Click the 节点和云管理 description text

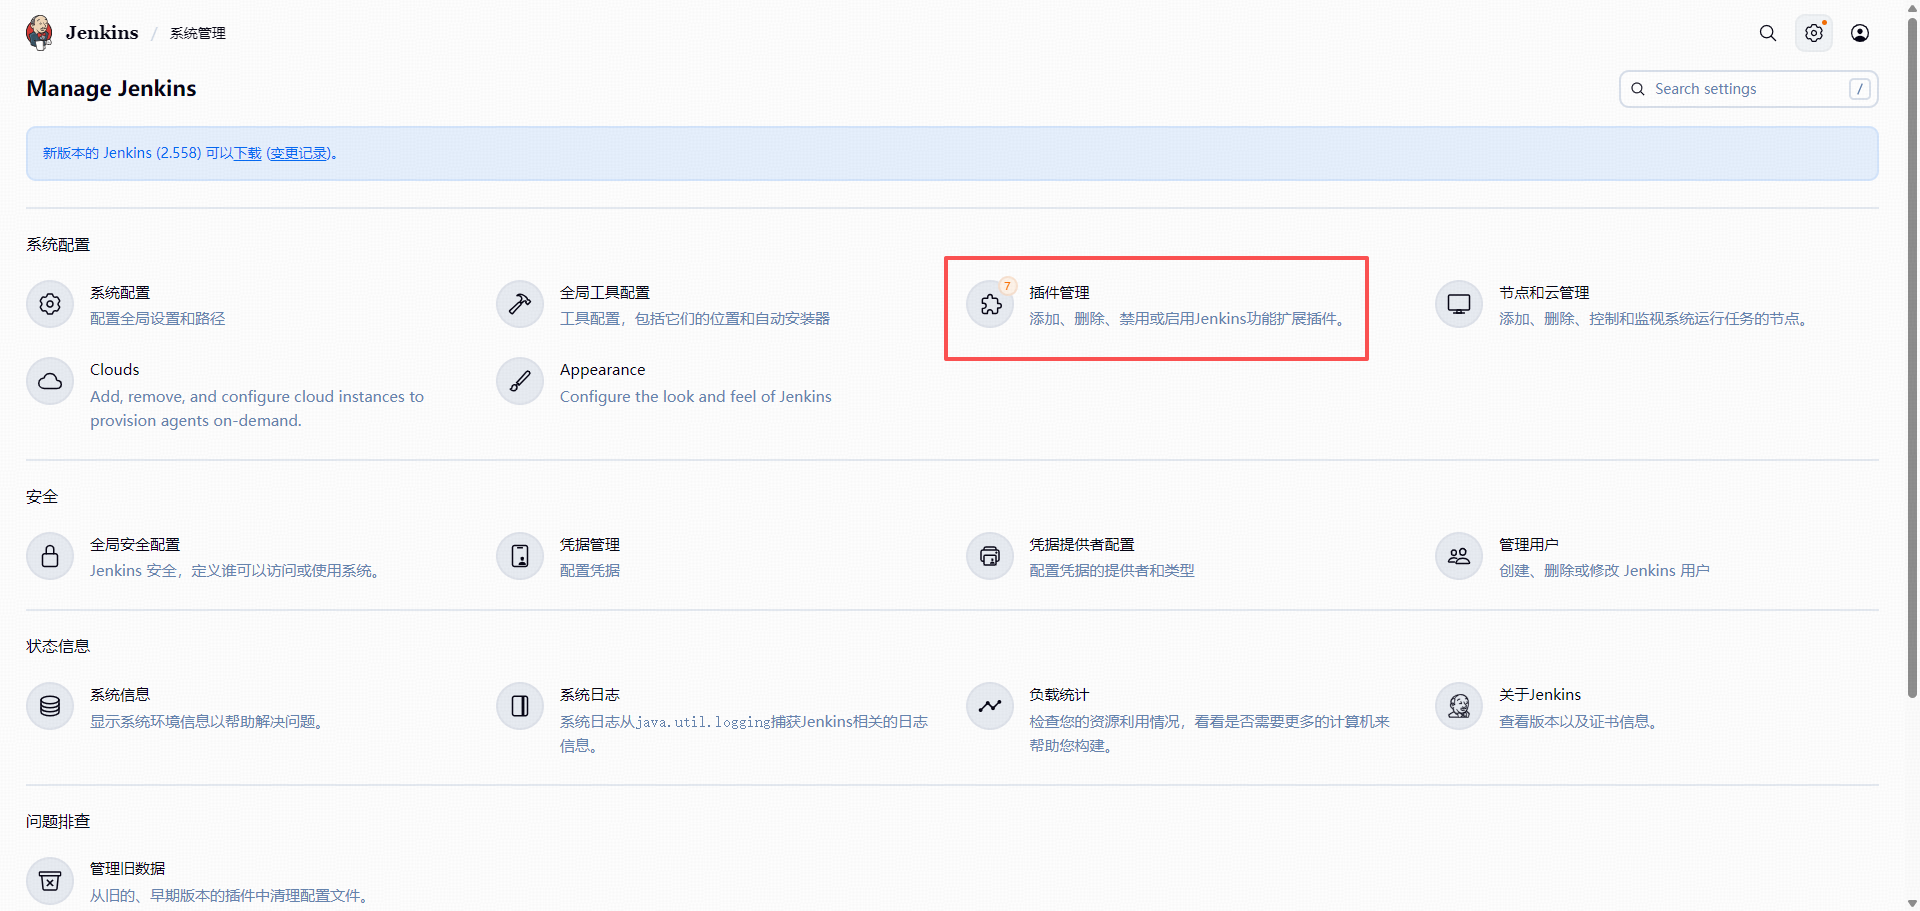tap(1656, 318)
